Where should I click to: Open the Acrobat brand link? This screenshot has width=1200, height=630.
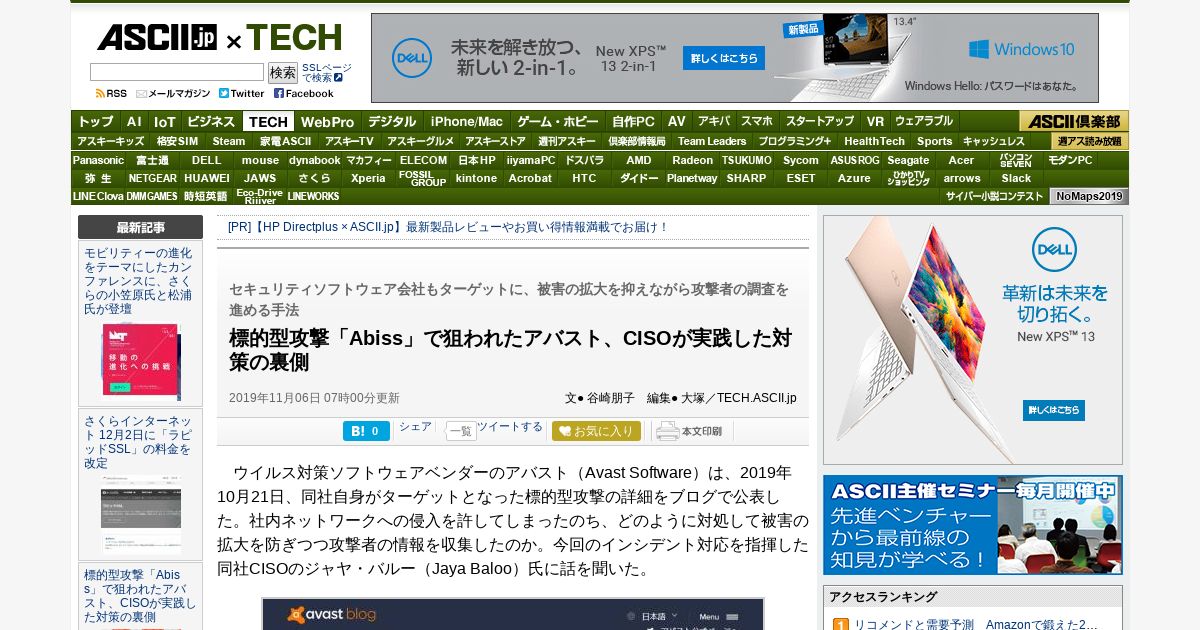530,178
